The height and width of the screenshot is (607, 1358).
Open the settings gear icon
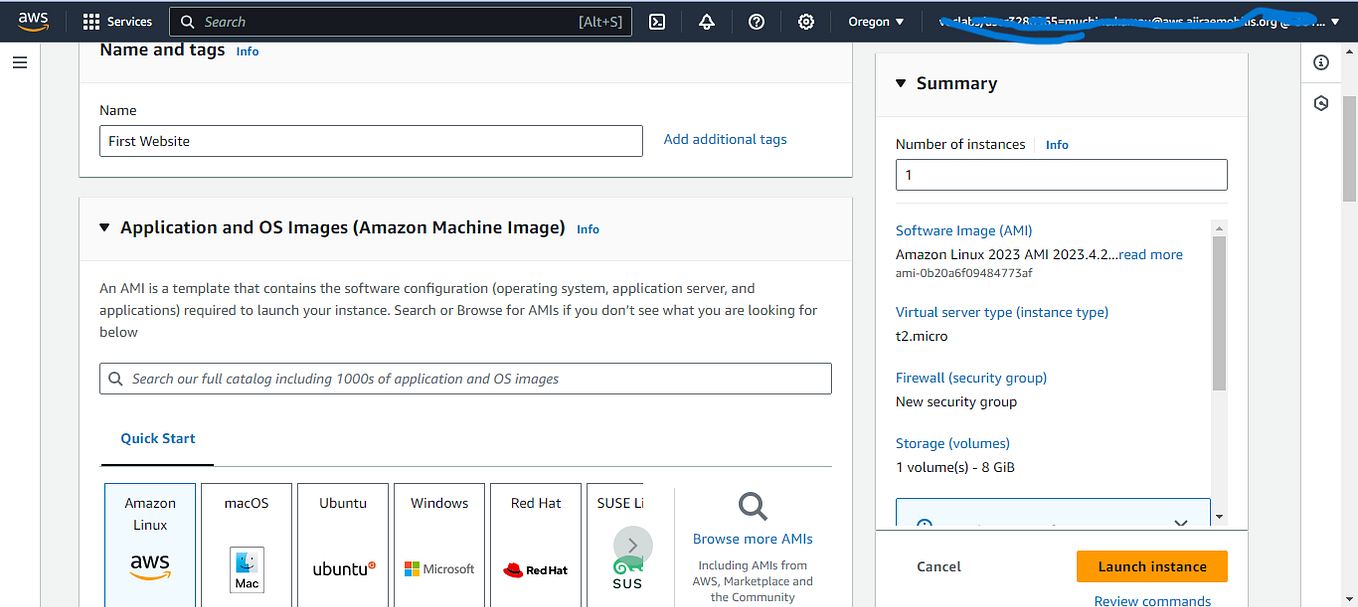coord(806,21)
